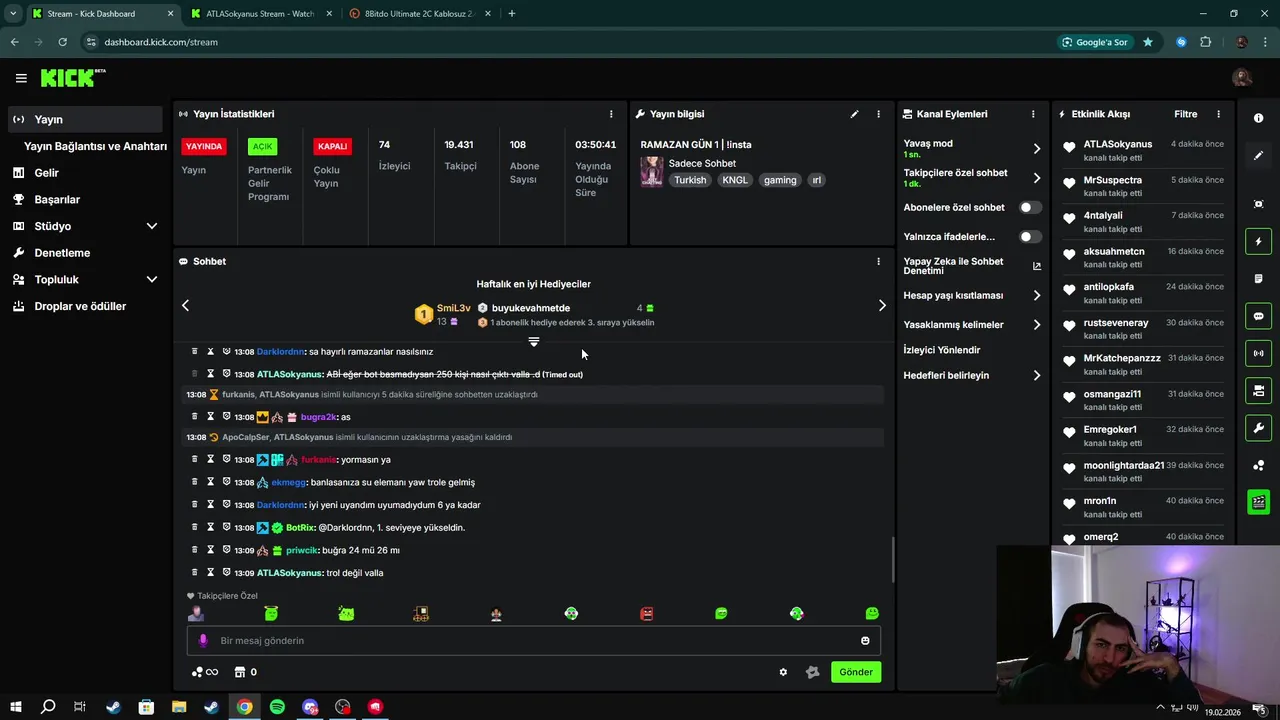Show previous top gifter with left arrow
The image size is (1280, 720).
tap(185, 306)
